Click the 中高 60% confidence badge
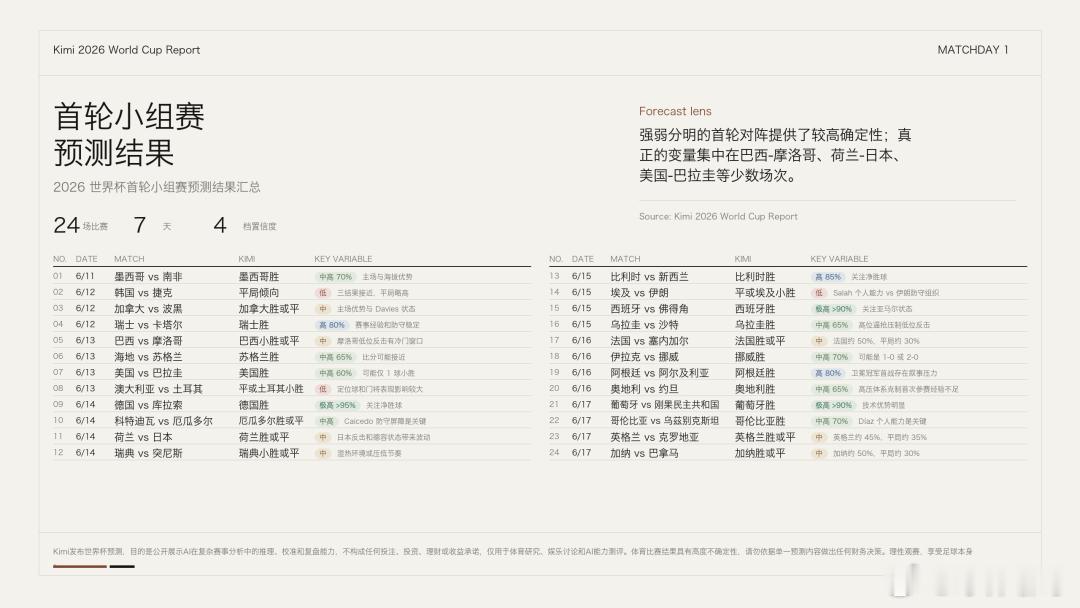1080x608 pixels. pyautogui.click(x=335, y=373)
